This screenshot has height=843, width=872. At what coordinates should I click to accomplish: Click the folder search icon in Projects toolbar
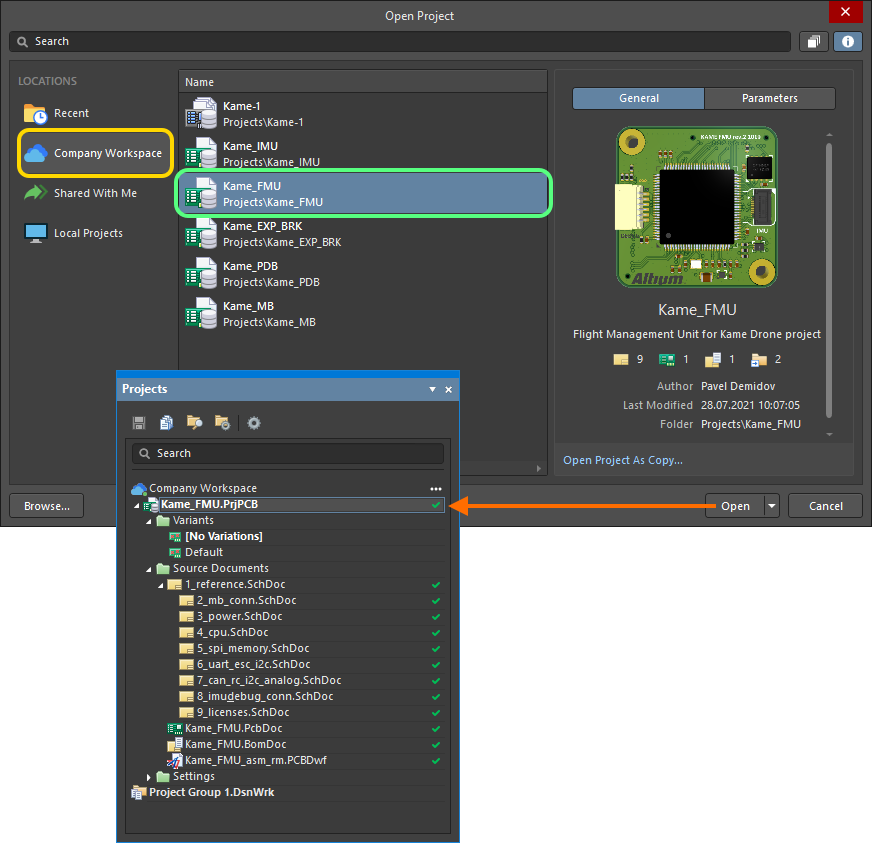point(194,423)
